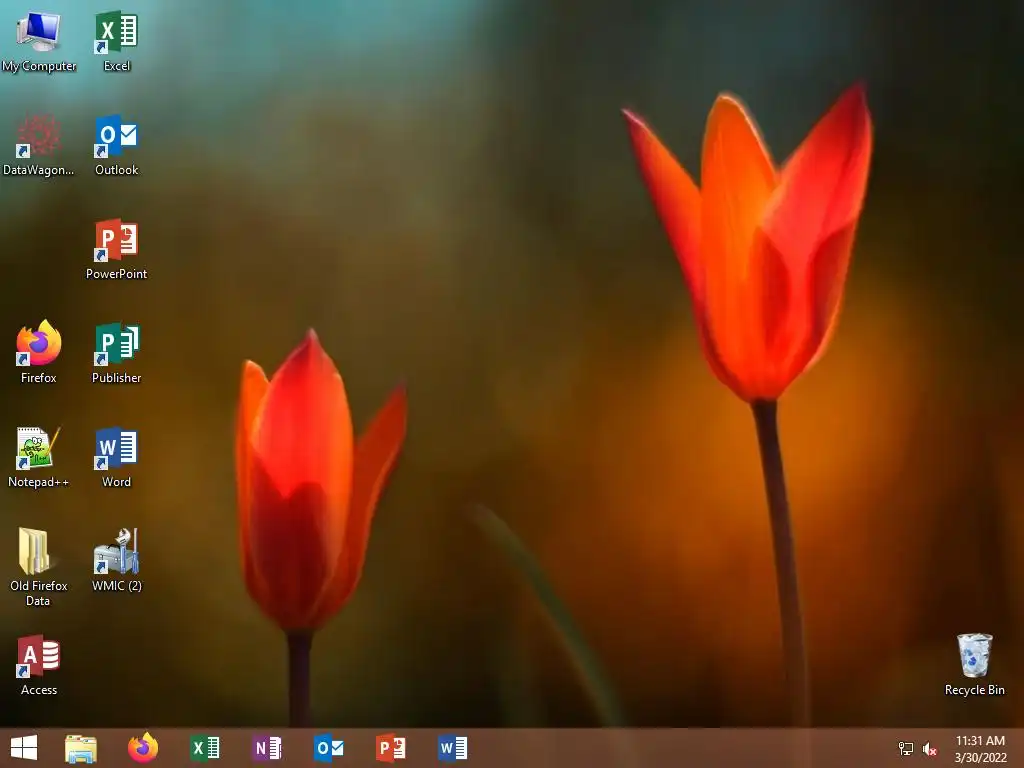The width and height of the screenshot is (1024, 768).
Task: Launch Excel from the taskbar
Action: pyautogui.click(x=204, y=748)
